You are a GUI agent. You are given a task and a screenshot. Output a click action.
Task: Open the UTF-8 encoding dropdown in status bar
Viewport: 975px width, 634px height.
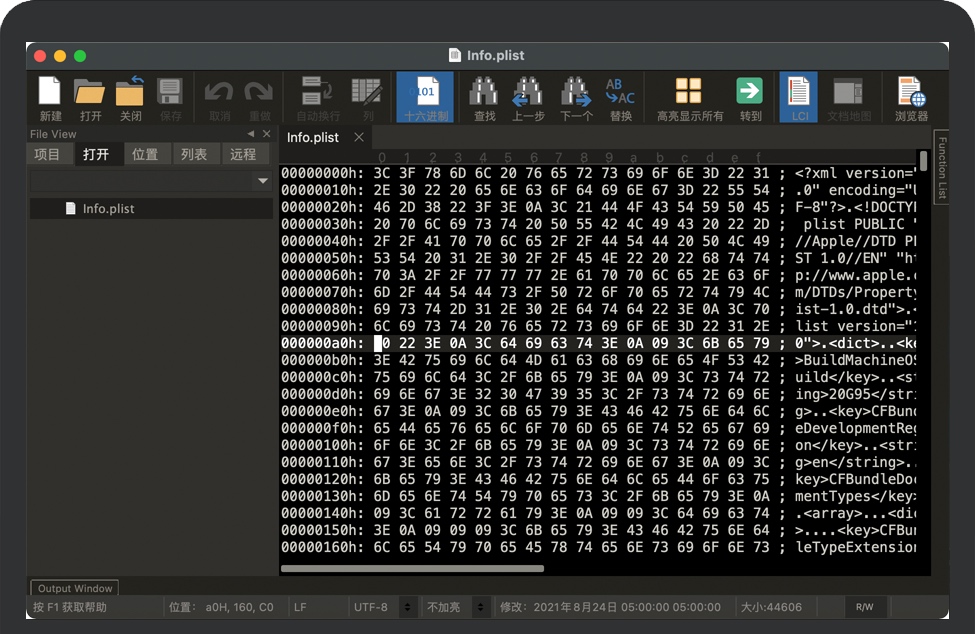[407, 607]
